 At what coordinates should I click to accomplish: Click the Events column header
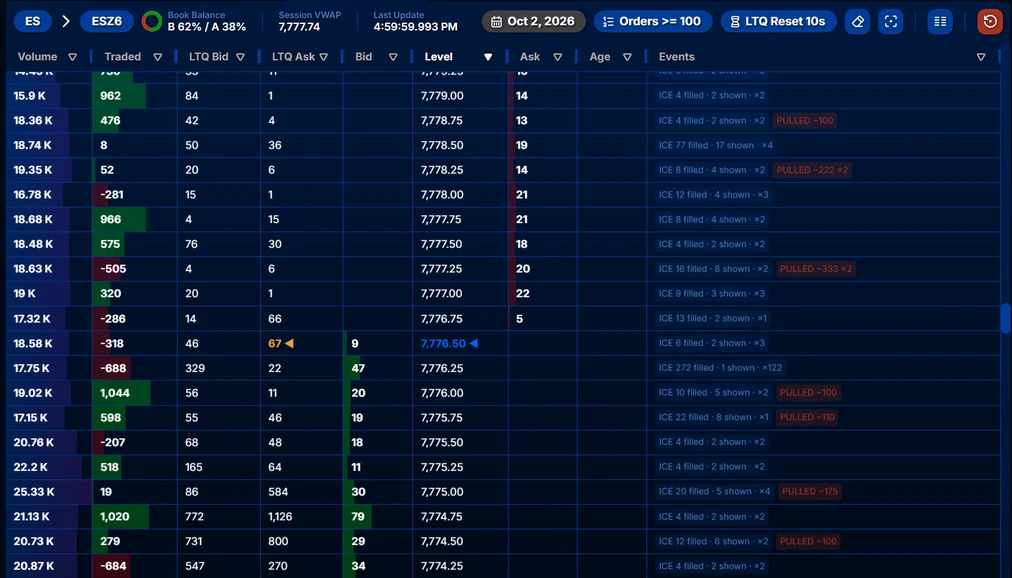(x=676, y=57)
